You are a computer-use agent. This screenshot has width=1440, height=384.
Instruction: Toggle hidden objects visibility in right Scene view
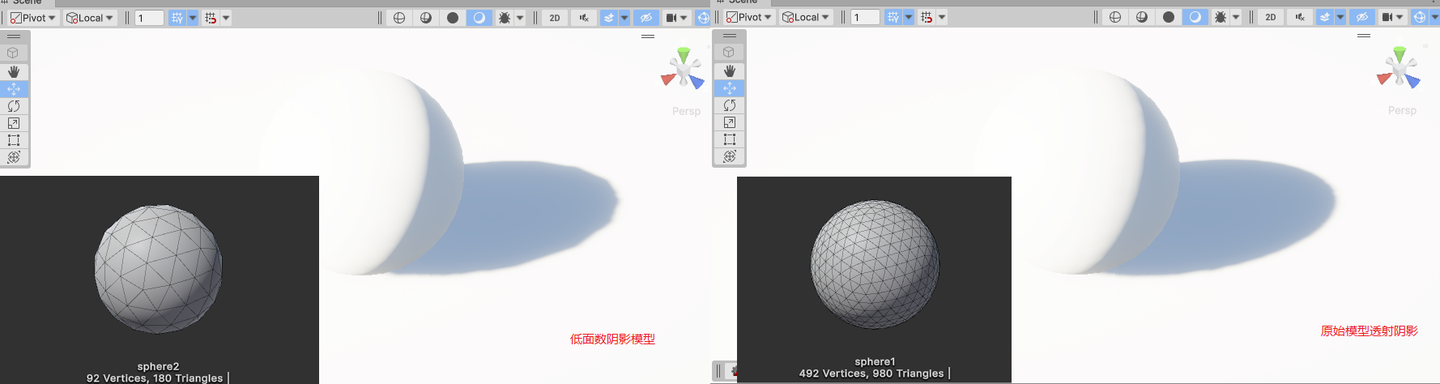click(1362, 17)
